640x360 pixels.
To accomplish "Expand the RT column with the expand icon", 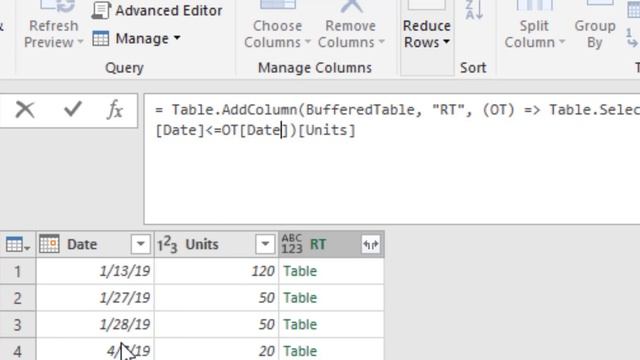I will (x=371, y=244).
